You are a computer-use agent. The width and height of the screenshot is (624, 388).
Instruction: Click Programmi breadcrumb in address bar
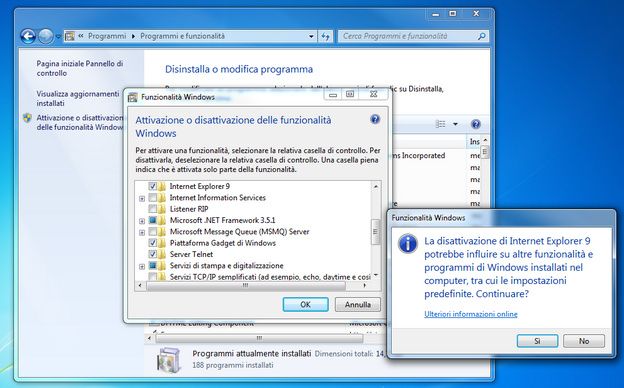coord(107,36)
